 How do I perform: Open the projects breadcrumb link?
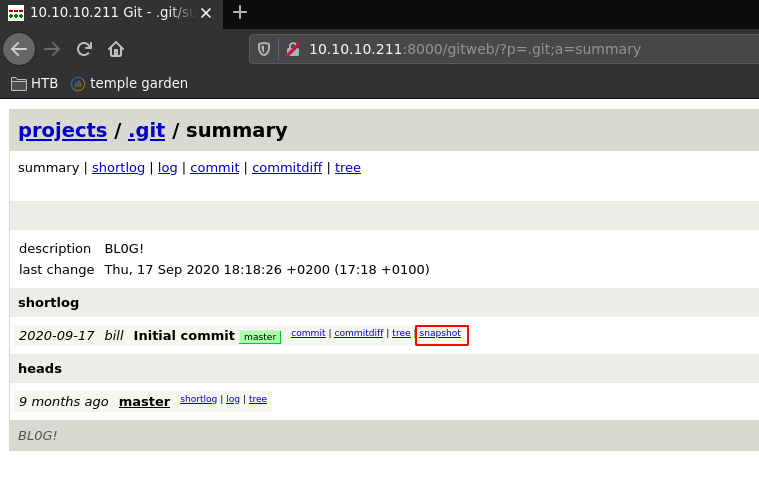point(62,130)
